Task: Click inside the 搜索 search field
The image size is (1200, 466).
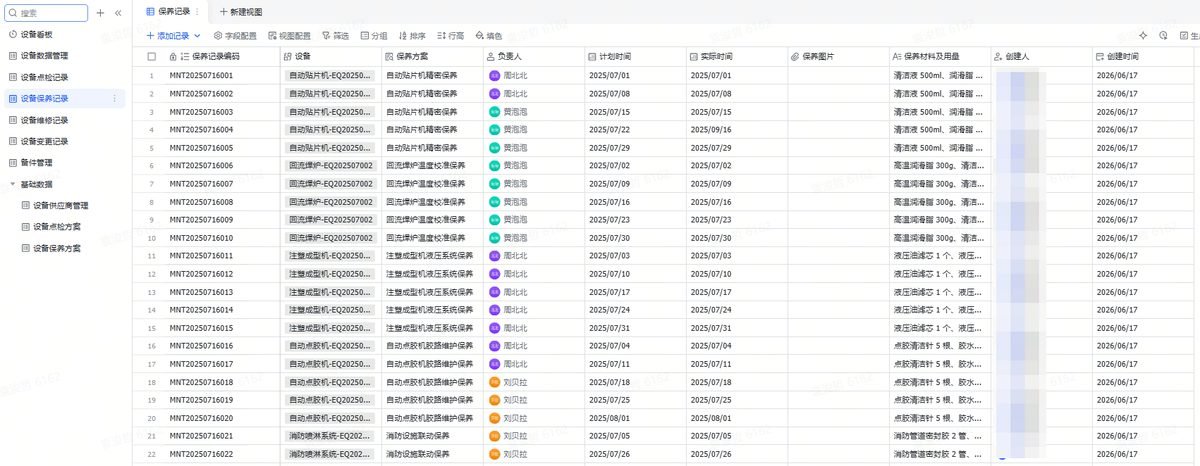Action: click(x=46, y=13)
